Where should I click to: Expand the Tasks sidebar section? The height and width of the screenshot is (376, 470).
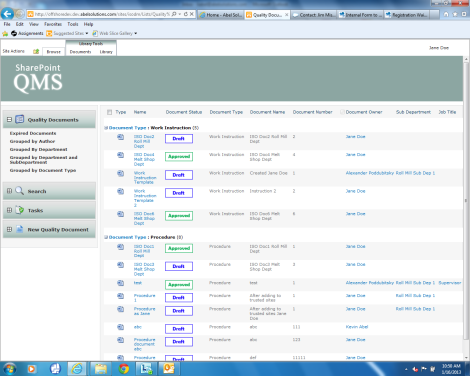click(9, 210)
